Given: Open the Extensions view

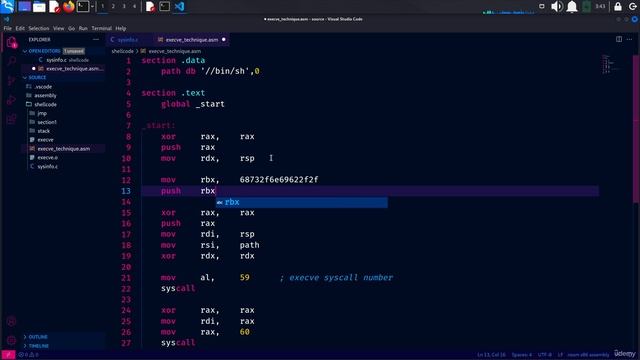Looking at the screenshot, I should [x=11, y=119].
